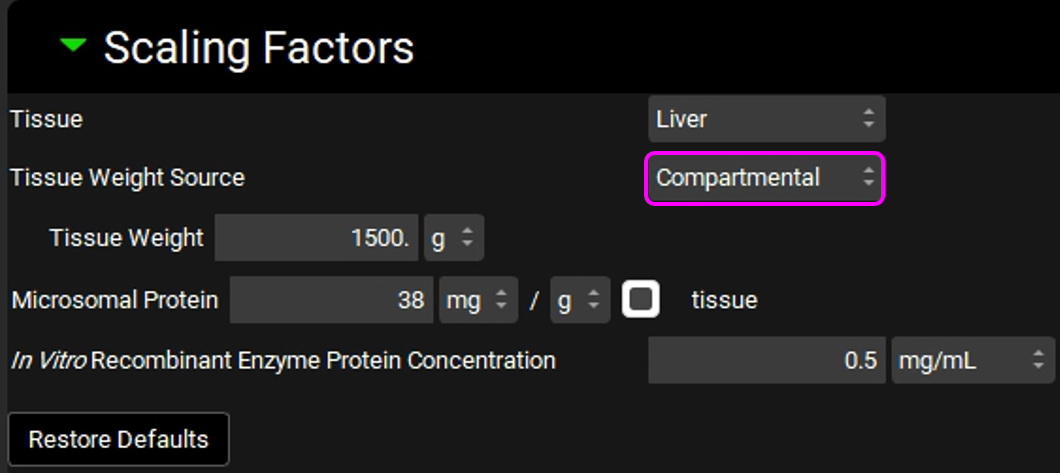Change the Tissue Weight unit dropdown
Image resolution: width=1060 pixels, height=473 pixels.
[x=453, y=239]
